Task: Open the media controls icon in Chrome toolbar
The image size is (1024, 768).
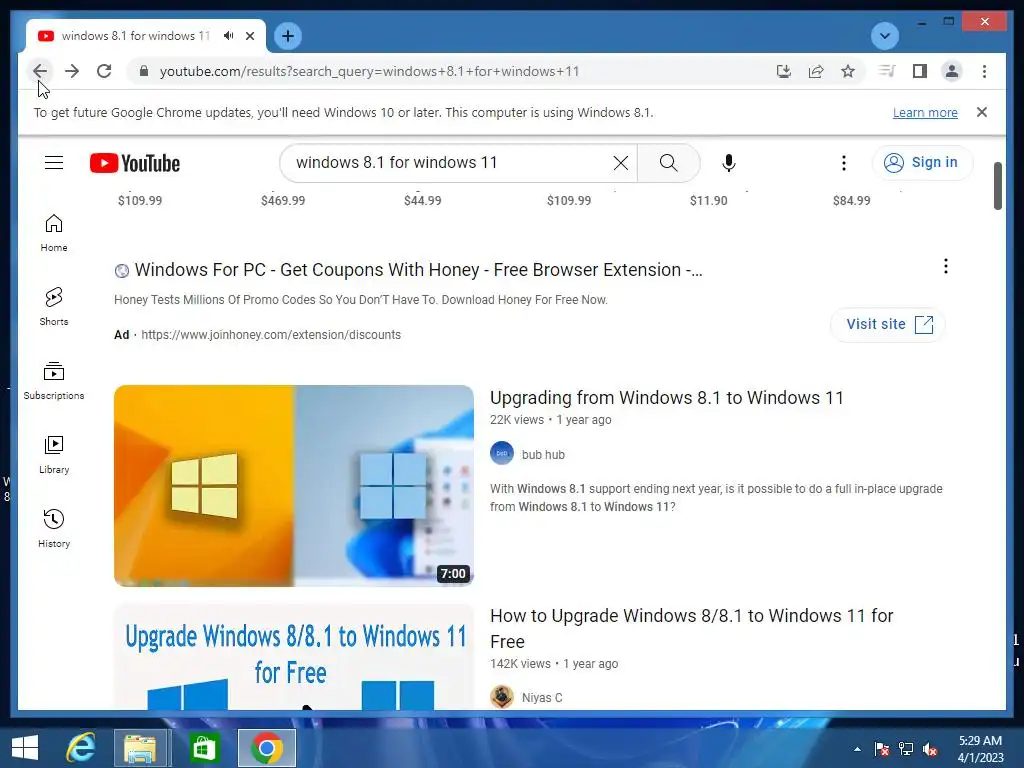Action: pos(887,71)
